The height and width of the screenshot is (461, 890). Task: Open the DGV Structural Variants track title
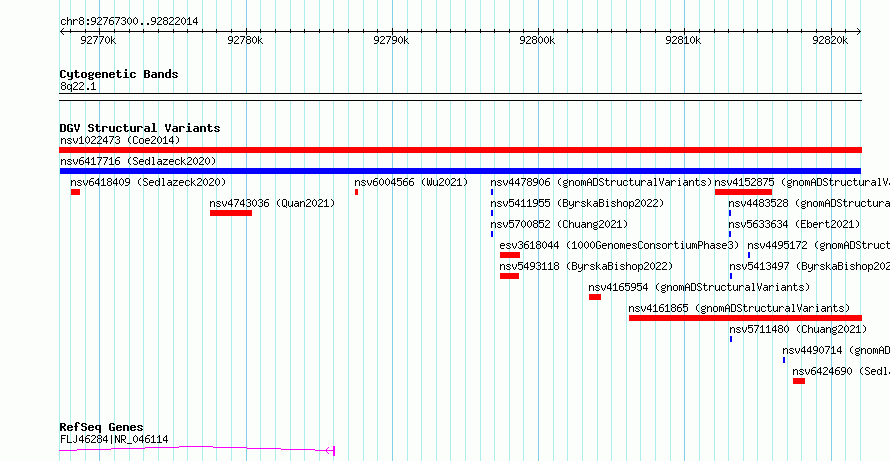click(x=140, y=128)
